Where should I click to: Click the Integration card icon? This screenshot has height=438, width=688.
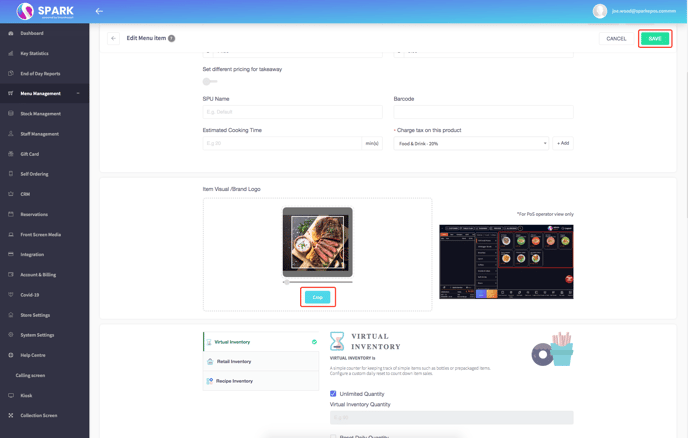coord(11,254)
